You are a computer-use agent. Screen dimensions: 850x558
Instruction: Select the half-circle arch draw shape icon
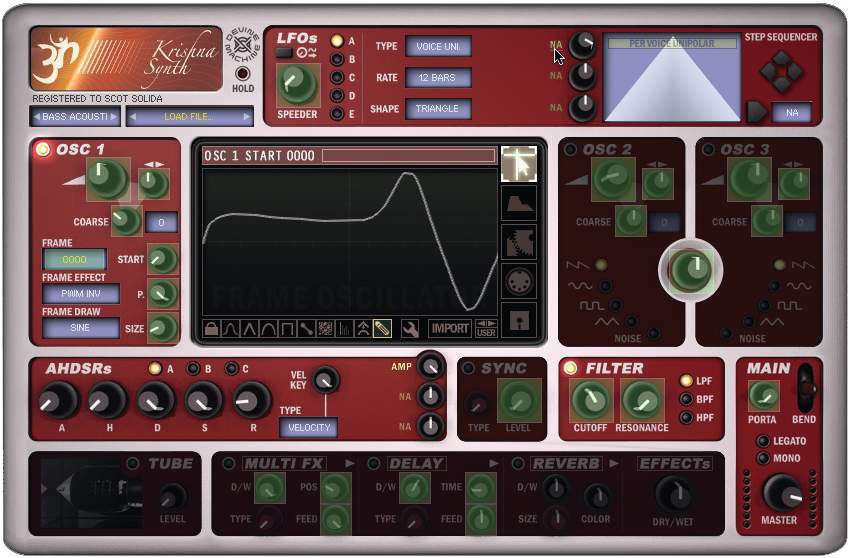tap(268, 329)
